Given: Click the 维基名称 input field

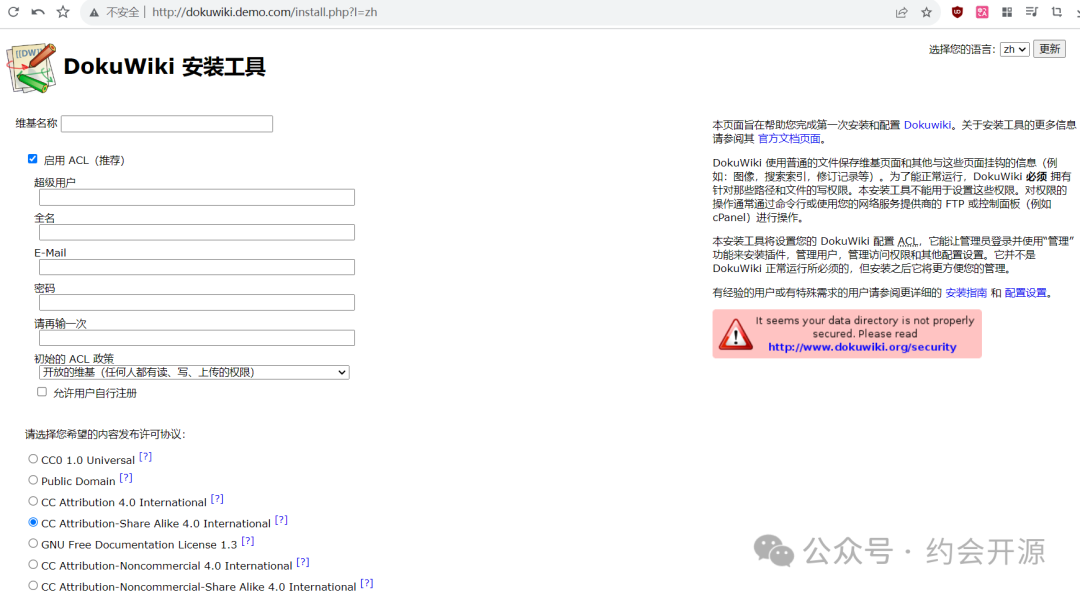Looking at the screenshot, I should 167,124.
